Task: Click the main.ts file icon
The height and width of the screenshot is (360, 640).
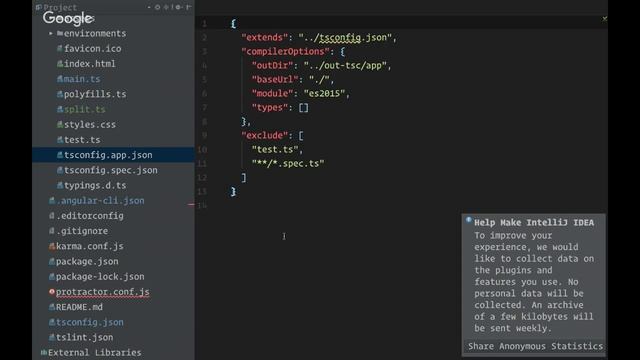Action: click(x=60, y=79)
